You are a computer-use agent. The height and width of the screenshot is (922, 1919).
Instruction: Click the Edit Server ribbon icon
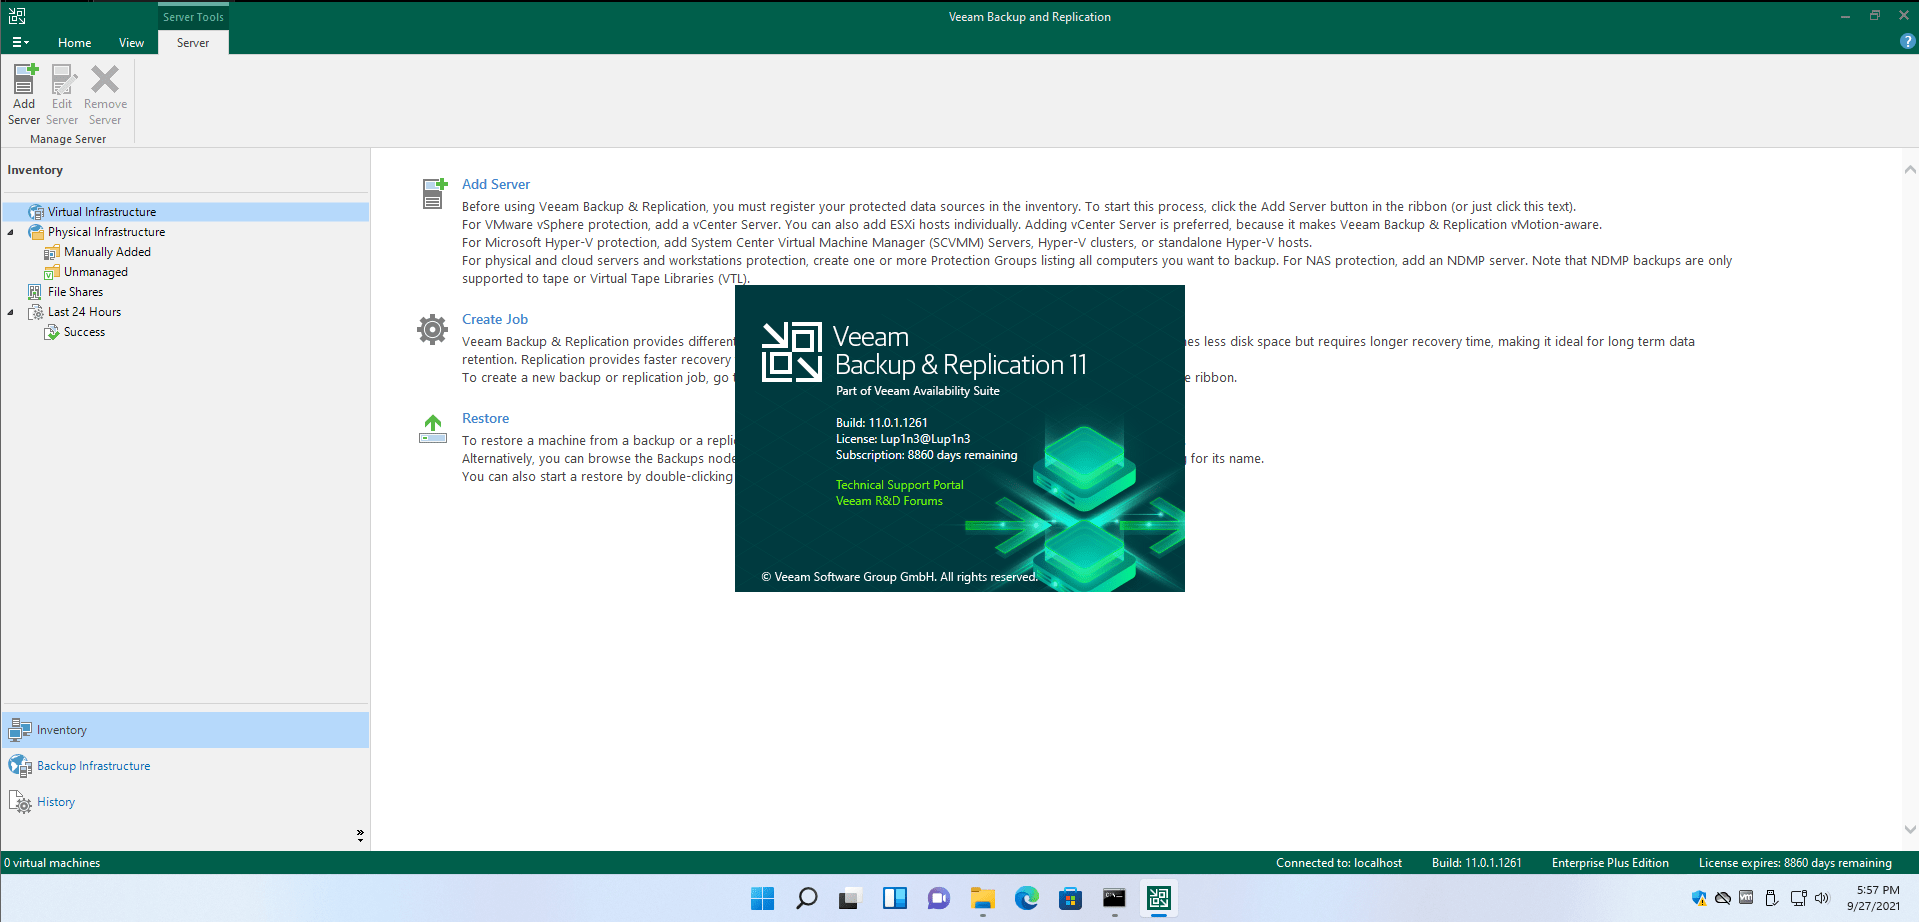coord(62,94)
